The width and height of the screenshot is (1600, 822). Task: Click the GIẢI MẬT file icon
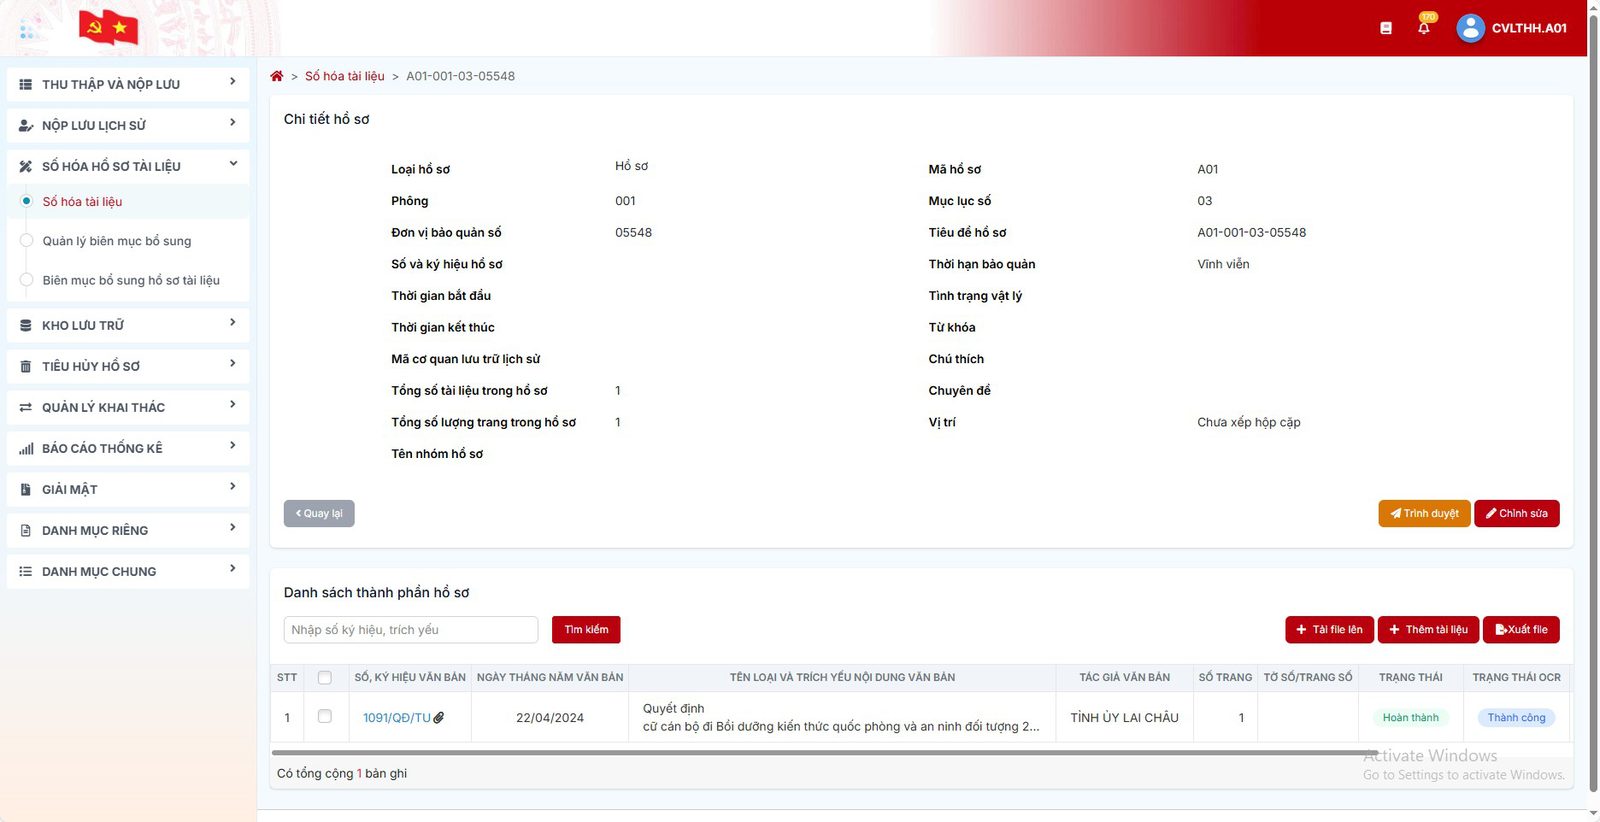point(26,490)
